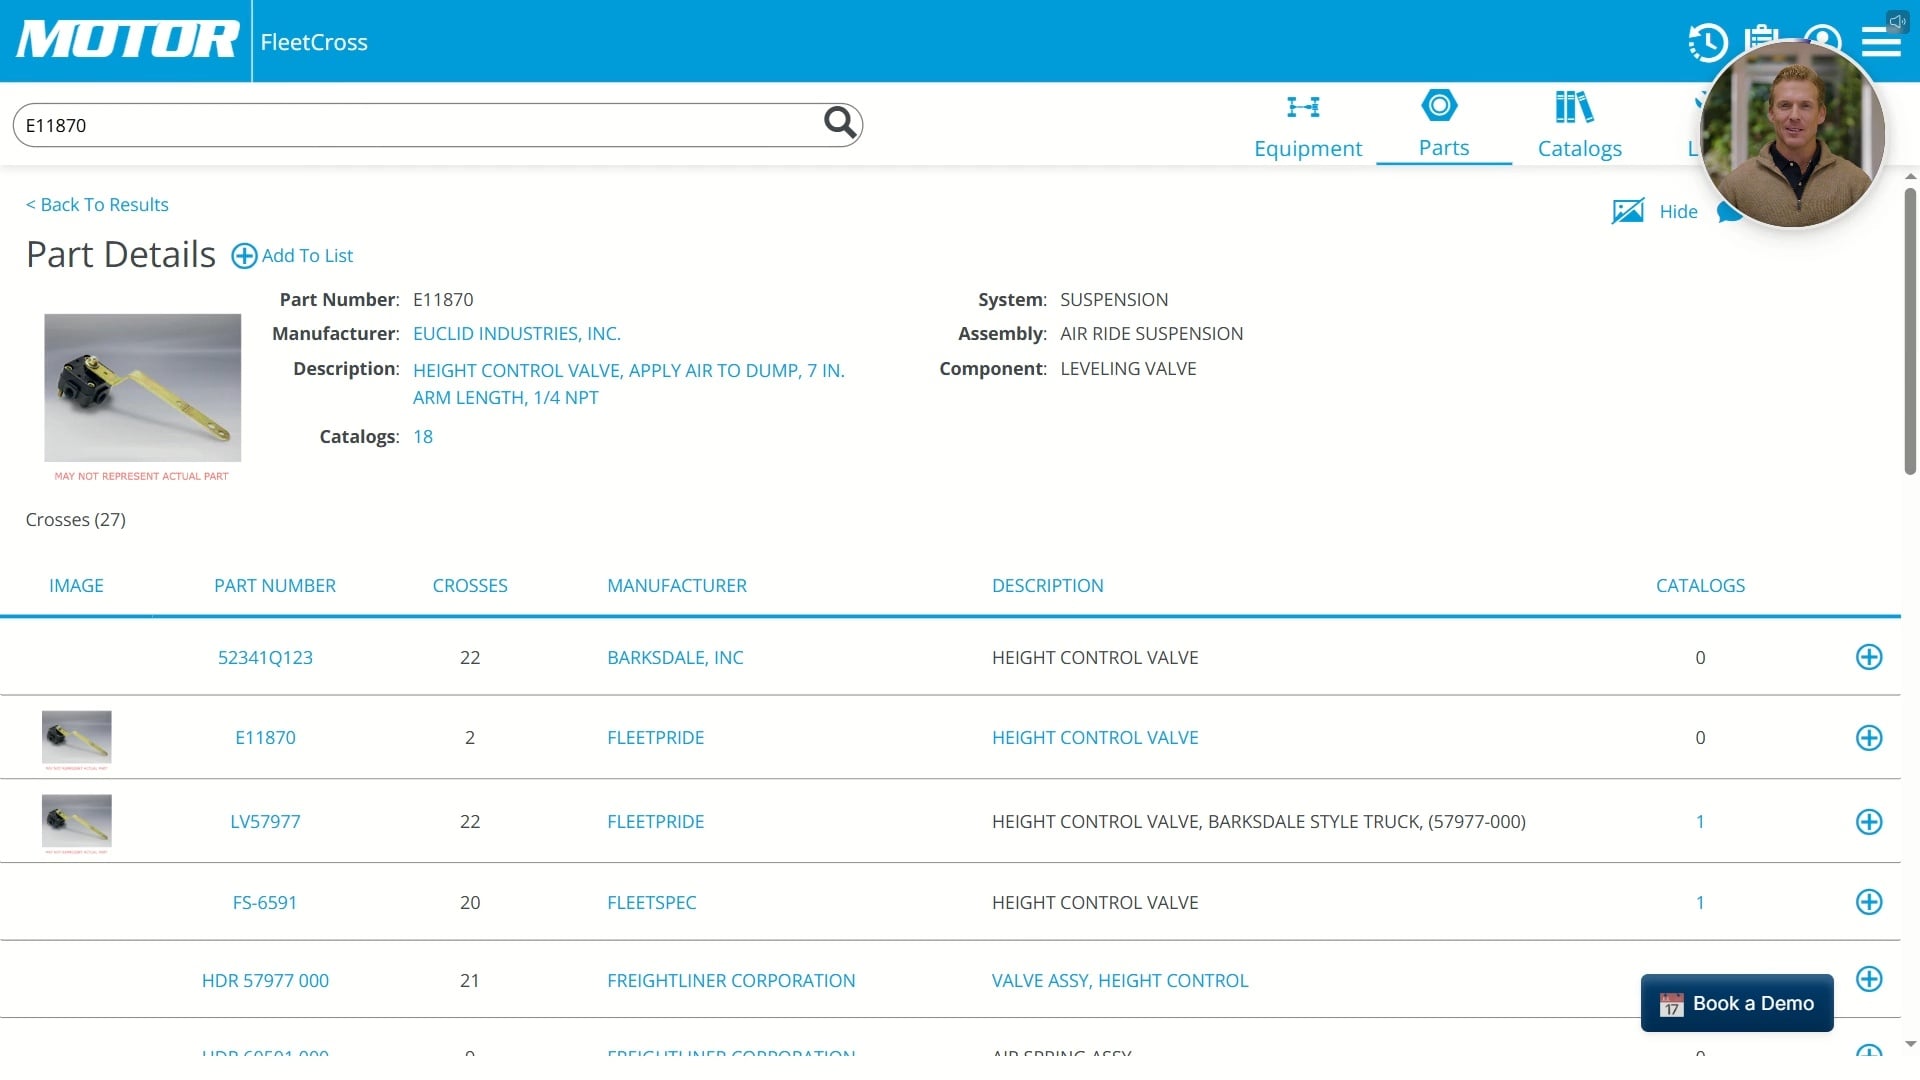1920x1080 pixels.
Task: Open part number LV57977
Action: [x=265, y=822]
